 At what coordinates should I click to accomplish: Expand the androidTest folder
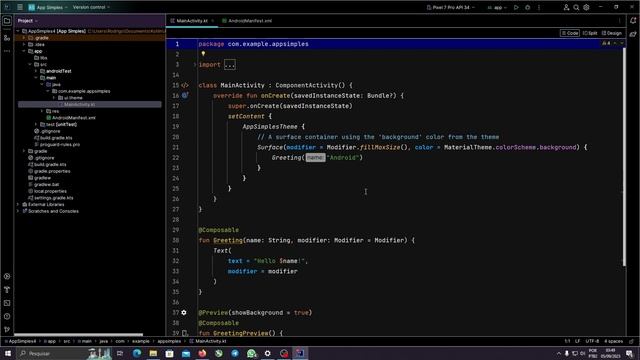click(36, 71)
